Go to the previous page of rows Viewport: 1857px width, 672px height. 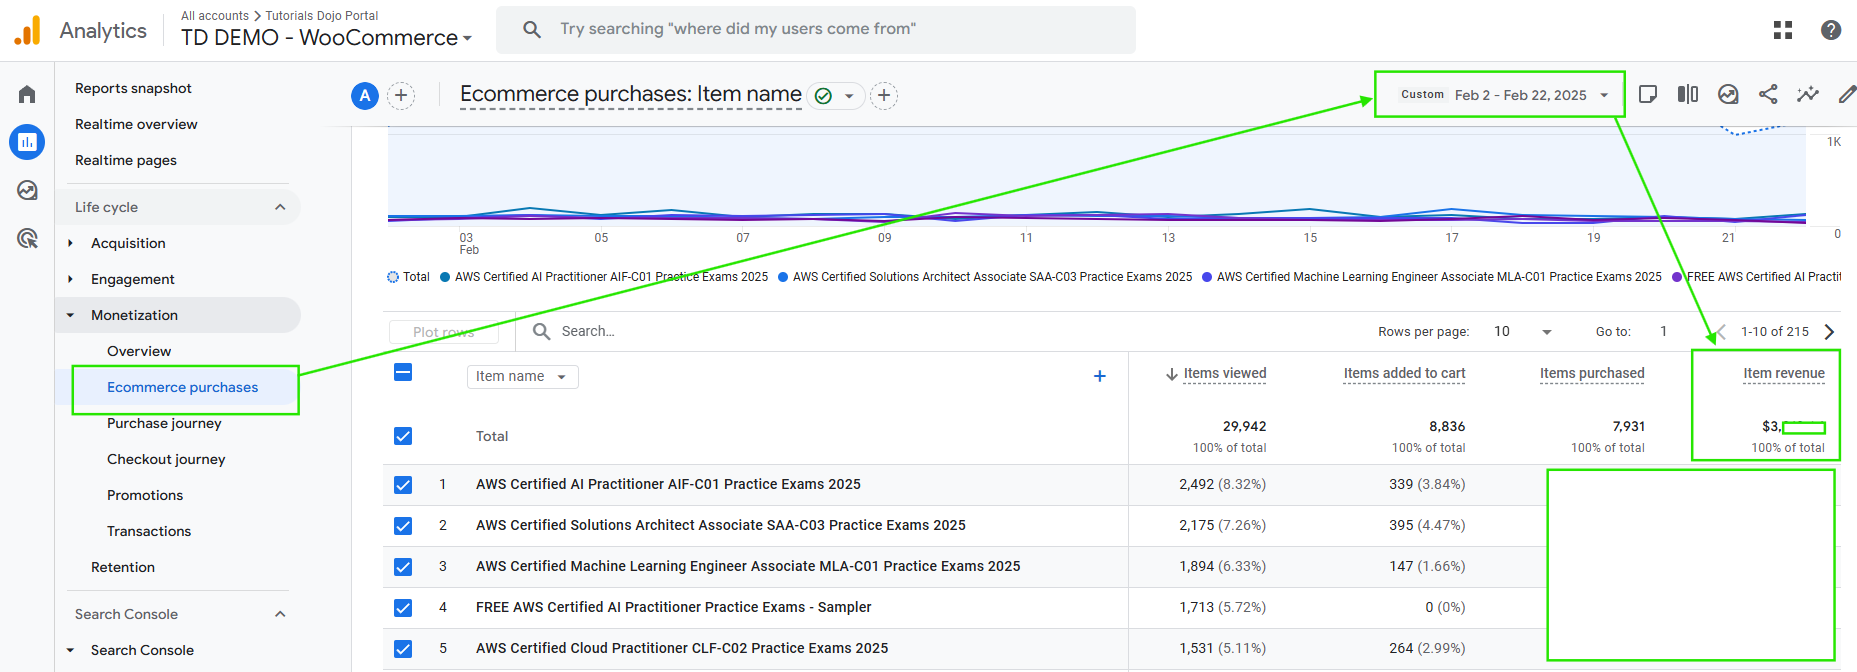1721,332
